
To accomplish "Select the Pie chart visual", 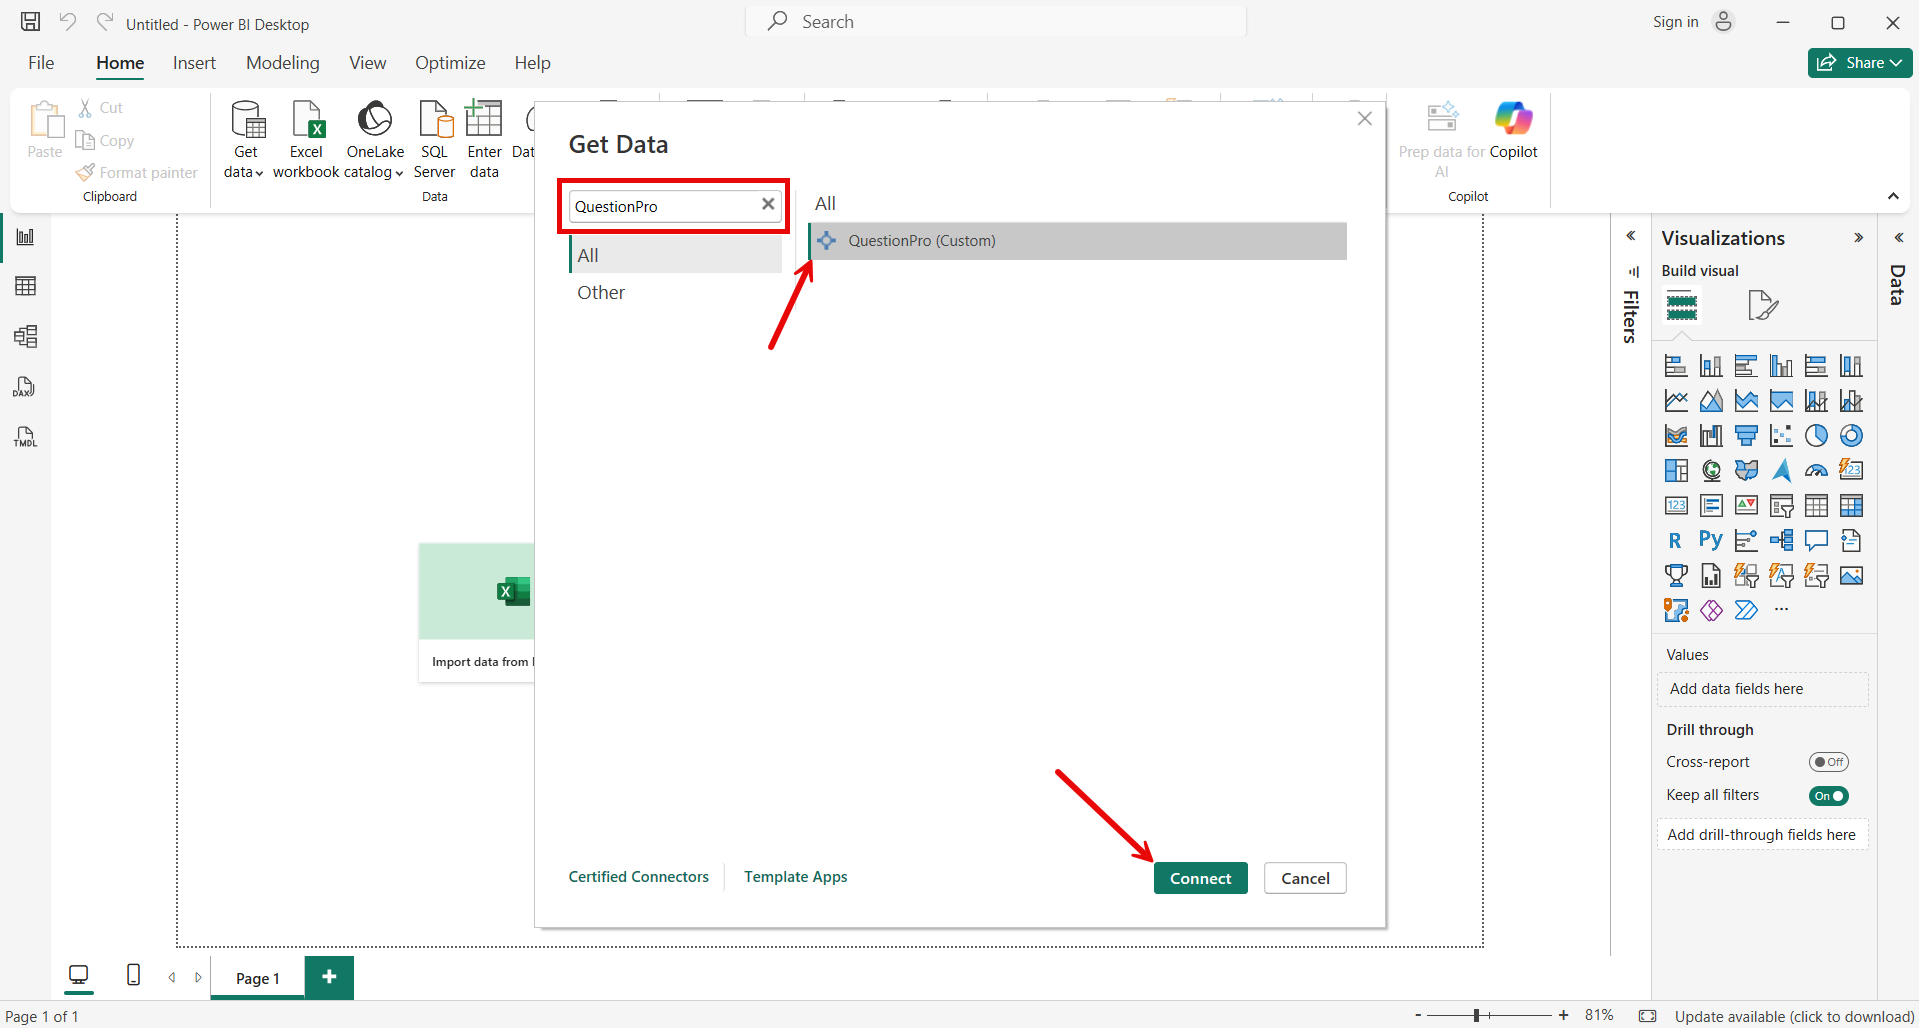I will [1817, 436].
